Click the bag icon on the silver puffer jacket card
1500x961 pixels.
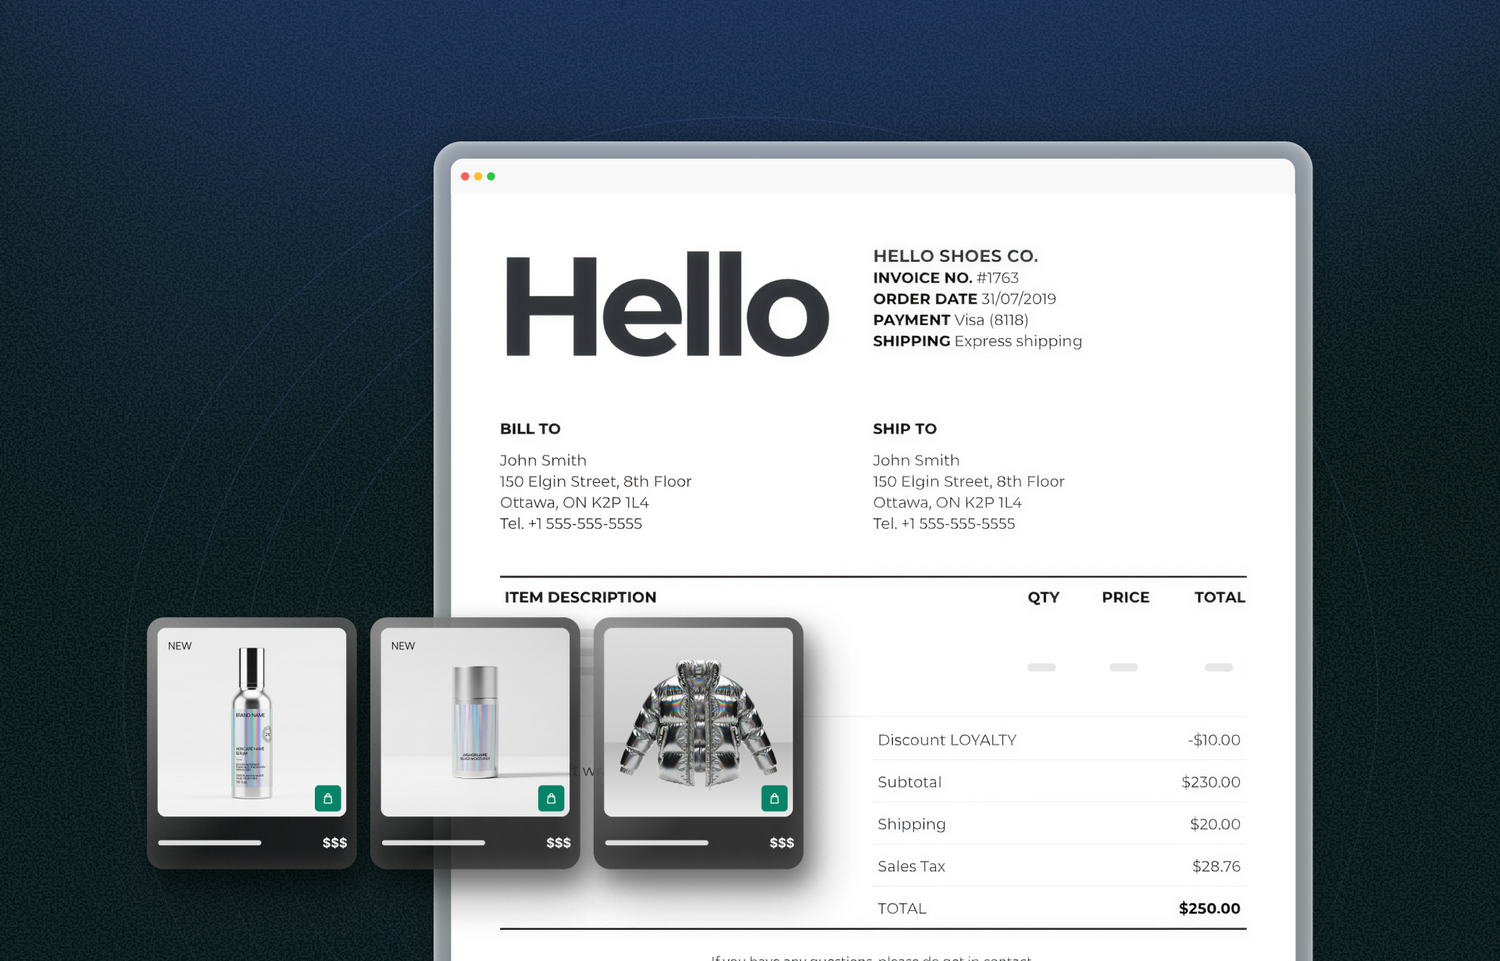[x=774, y=799]
